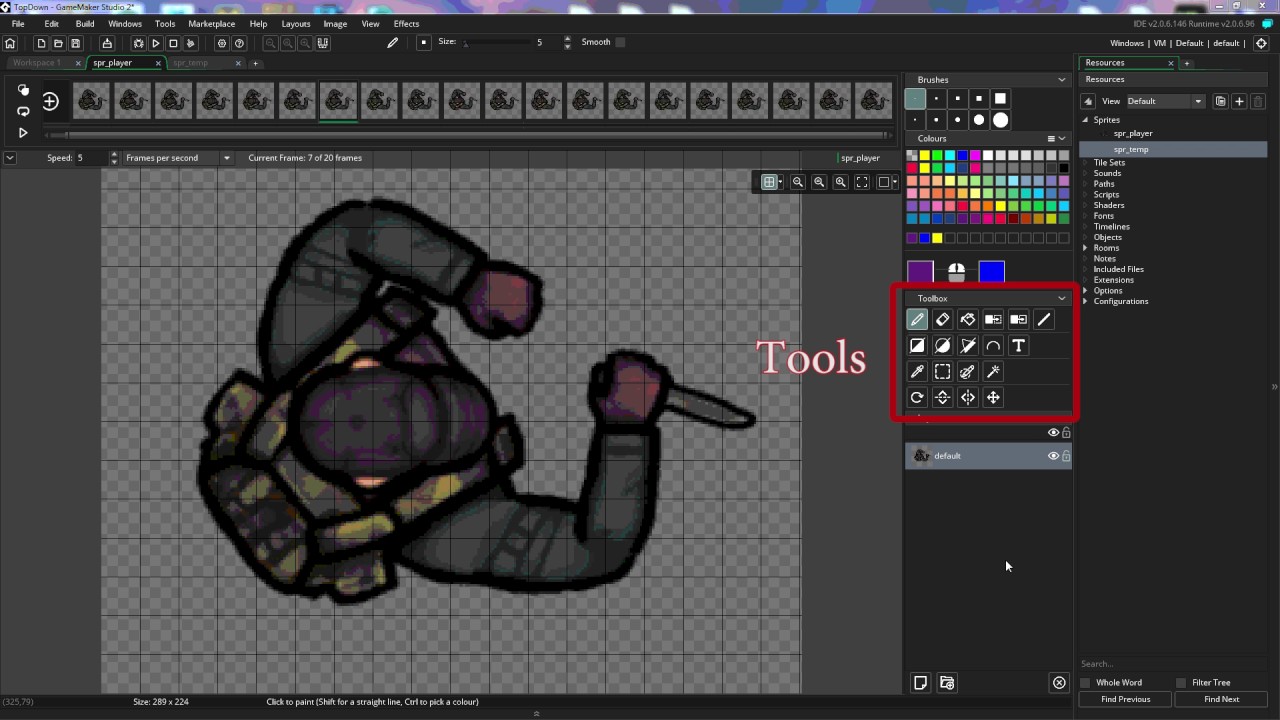Toggle the canvas grid display
The image size is (1280, 720).
pos(769,182)
